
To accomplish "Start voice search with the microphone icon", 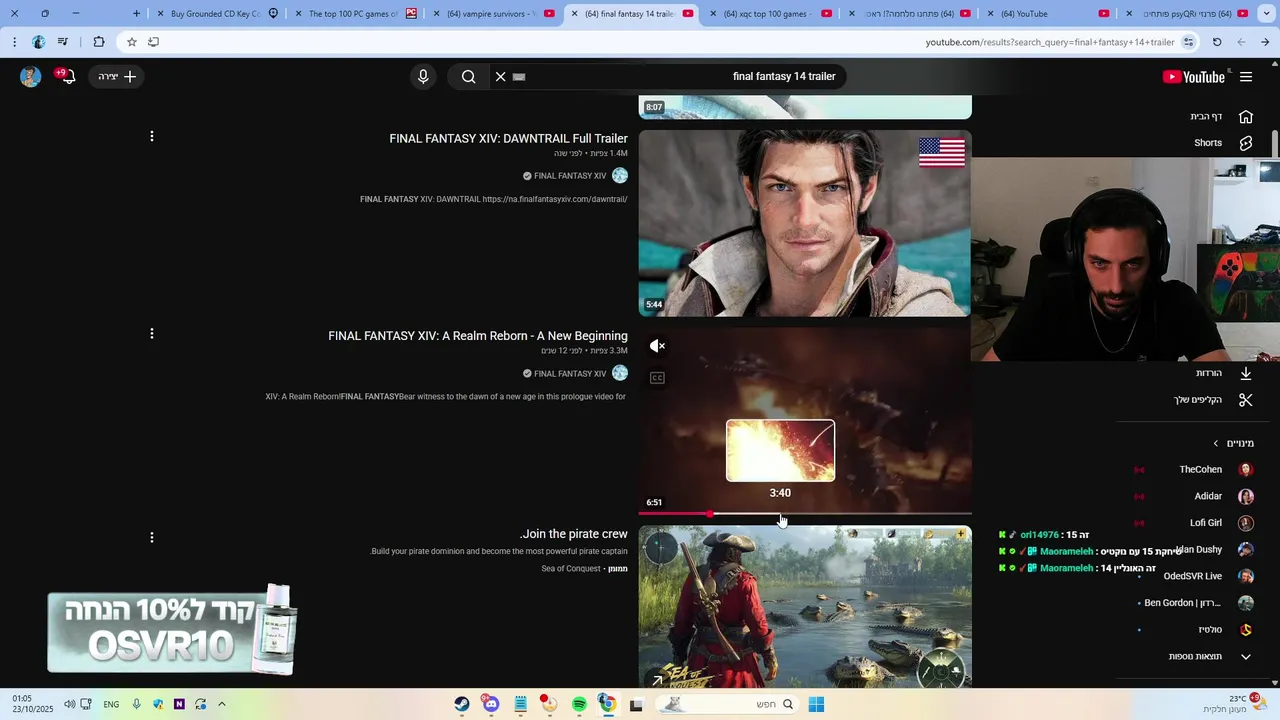I will click(423, 77).
